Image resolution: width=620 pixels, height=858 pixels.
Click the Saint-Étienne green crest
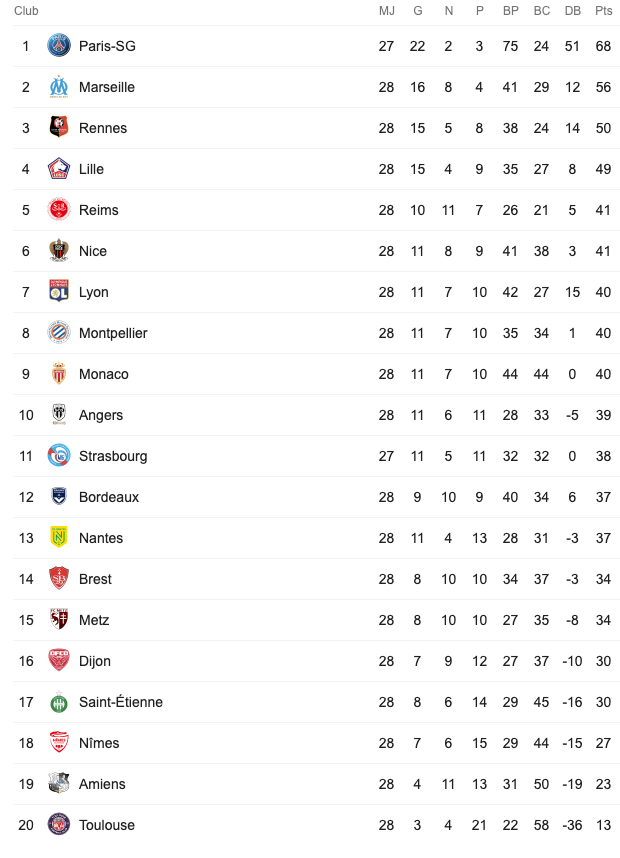59,703
